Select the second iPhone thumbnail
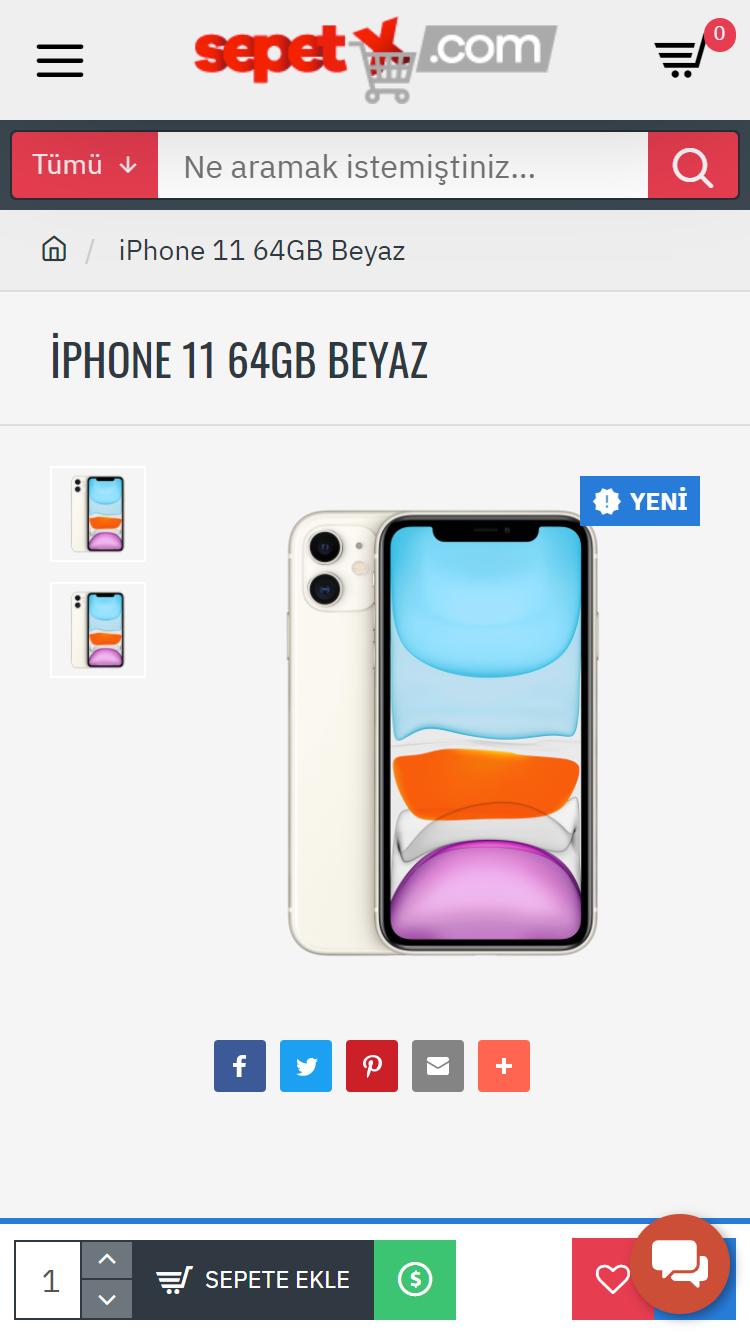 (98, 630)
